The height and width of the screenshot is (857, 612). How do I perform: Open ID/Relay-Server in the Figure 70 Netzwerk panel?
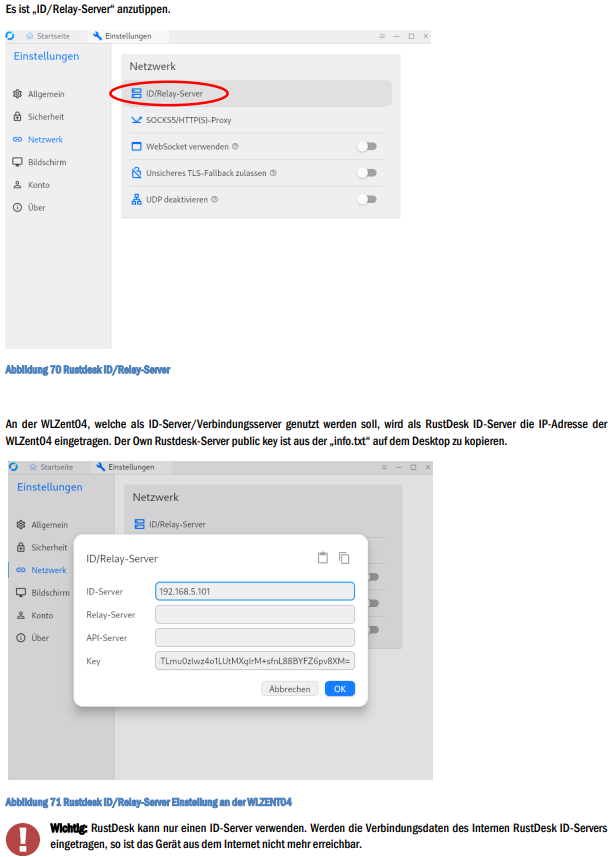[x=256, y=93]
